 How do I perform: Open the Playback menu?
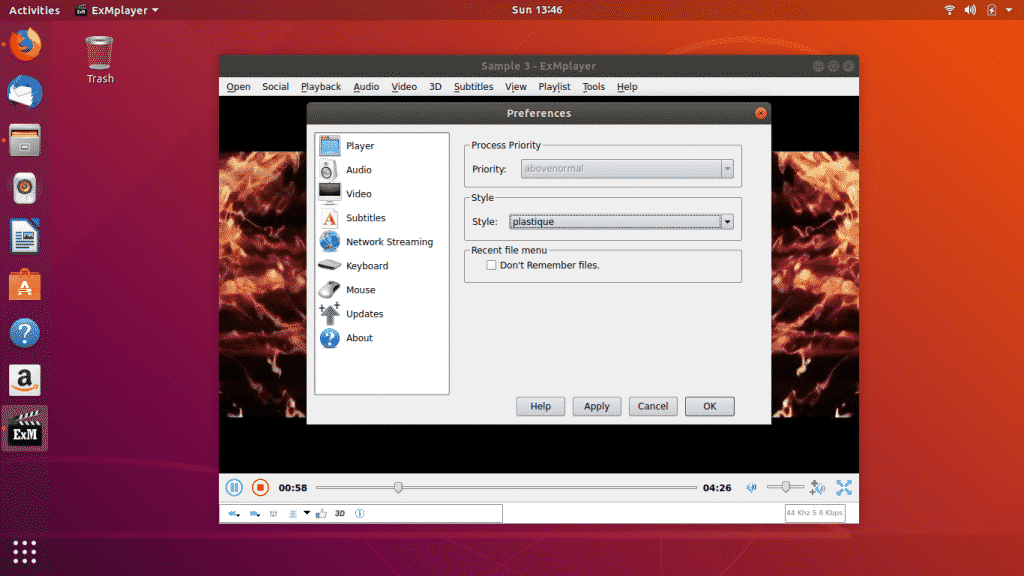click(320, 87)
